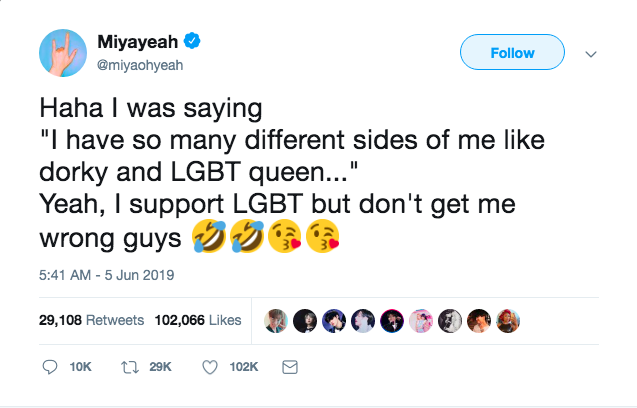Open the Miyayeah display name link
The image size is (637, 408).
(x=138, y=41)
